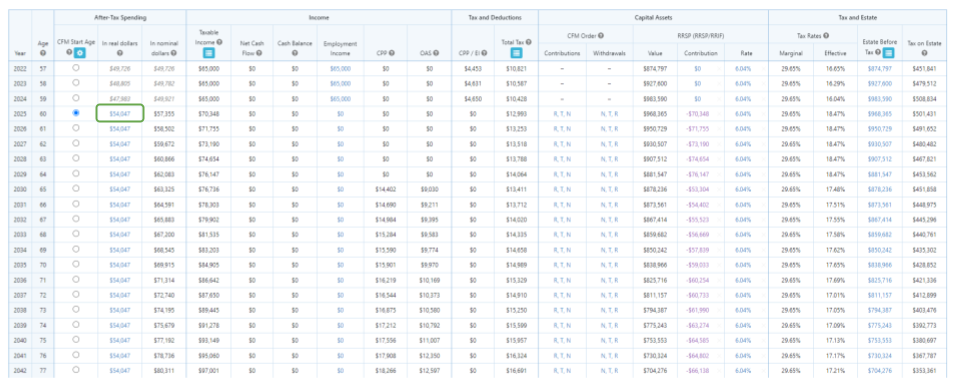Click the OAS column help icon
This screenshot has height=384, width=960.
[437, 53]
